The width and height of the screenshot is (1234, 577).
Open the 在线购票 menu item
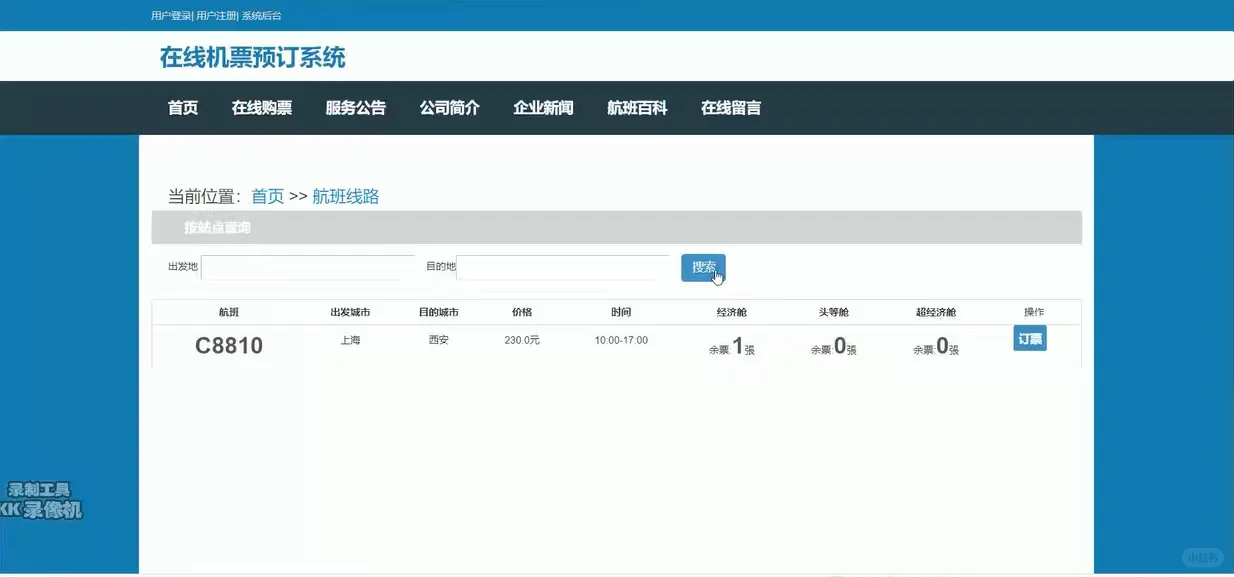[x=261, y=107]
